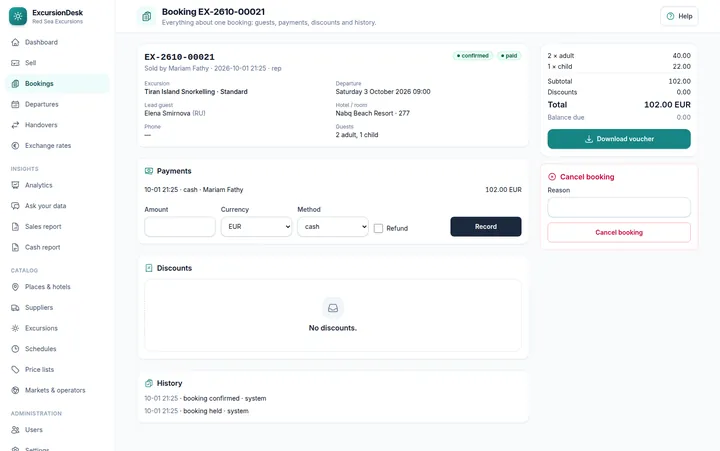Click the Handovers arrows icon
Screen dimensions: 720x451
coord(15,125)
